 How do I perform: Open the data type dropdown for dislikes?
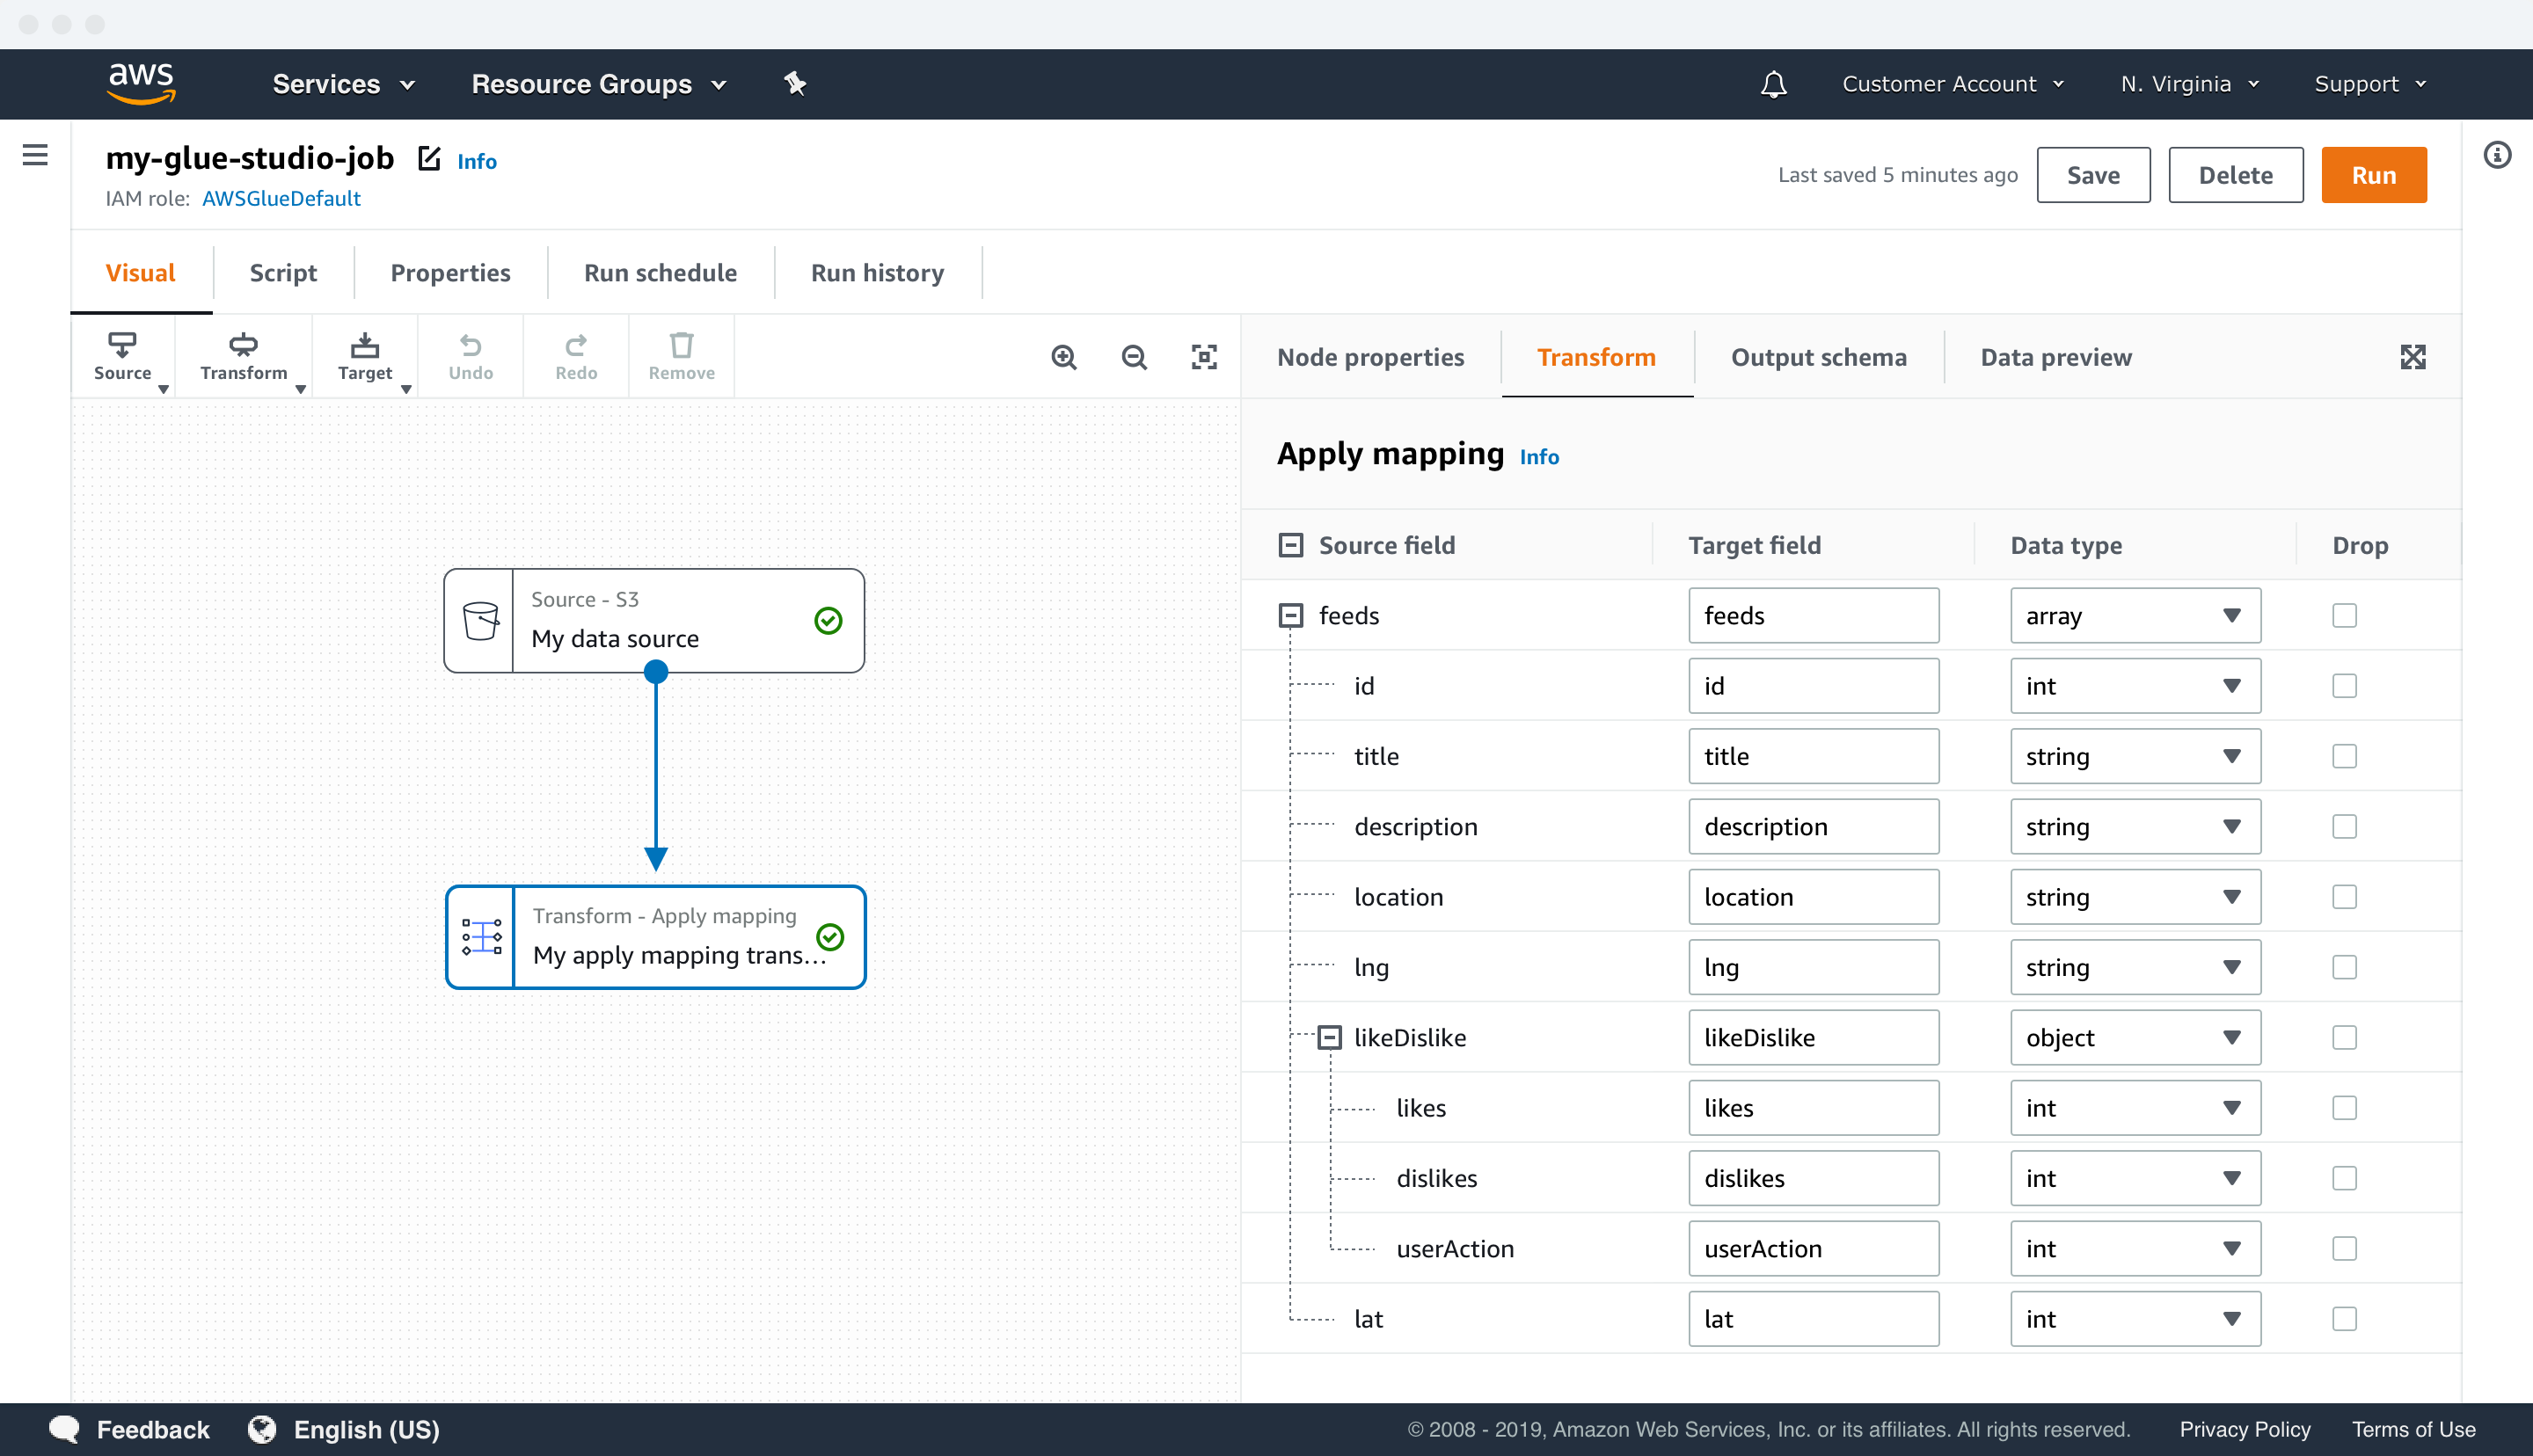click(x=2135, y=1178)
